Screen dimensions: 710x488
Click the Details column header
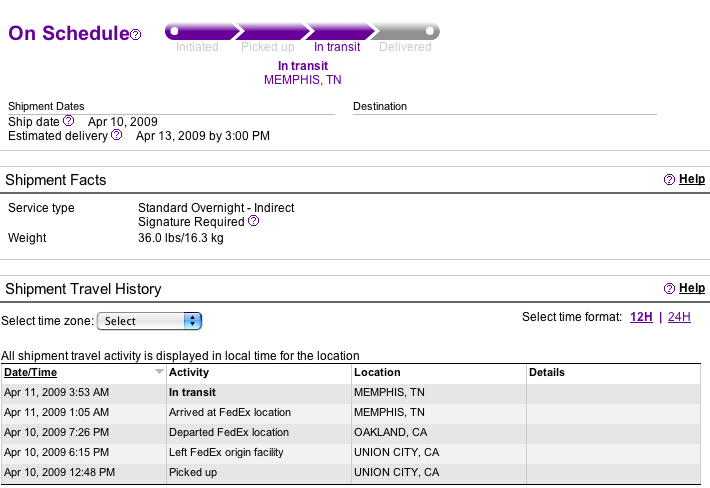click(x=547, y=372)
